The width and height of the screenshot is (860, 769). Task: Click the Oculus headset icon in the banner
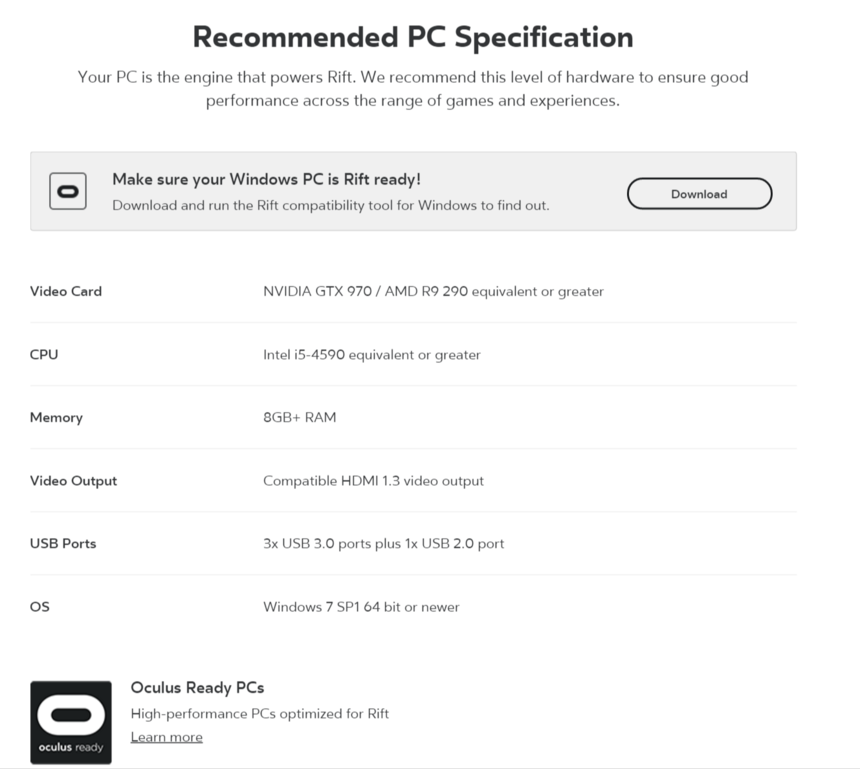68,191
